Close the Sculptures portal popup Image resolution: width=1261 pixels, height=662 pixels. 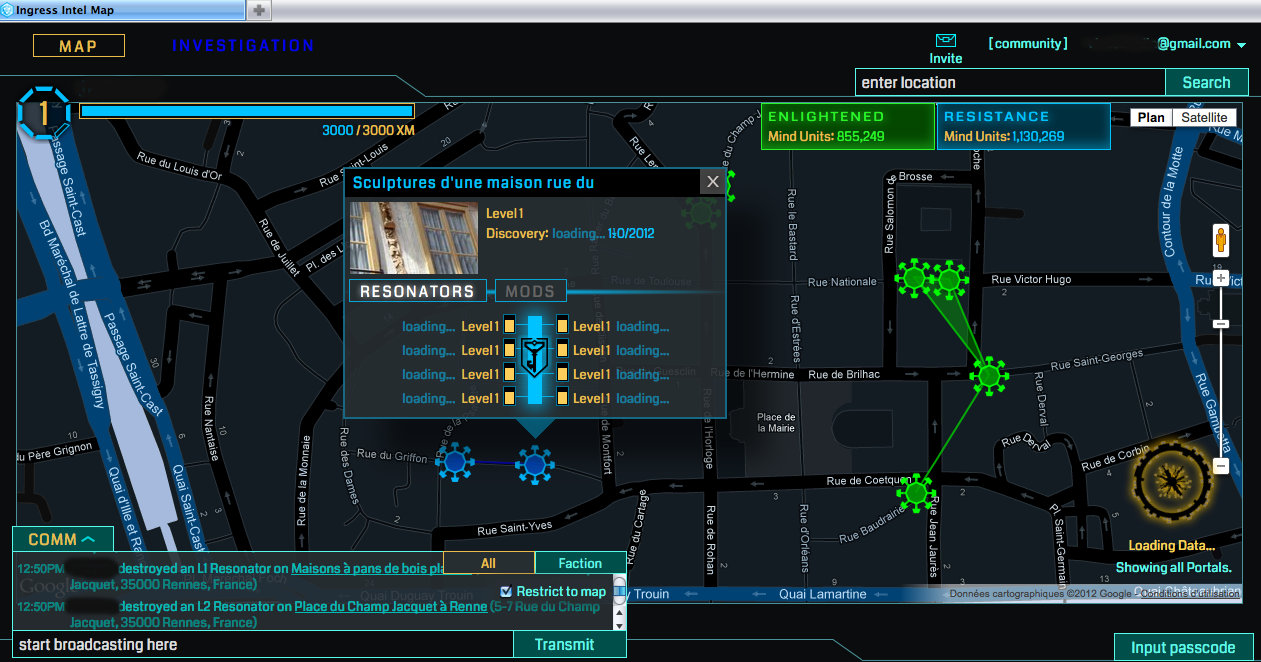[712, 181]
